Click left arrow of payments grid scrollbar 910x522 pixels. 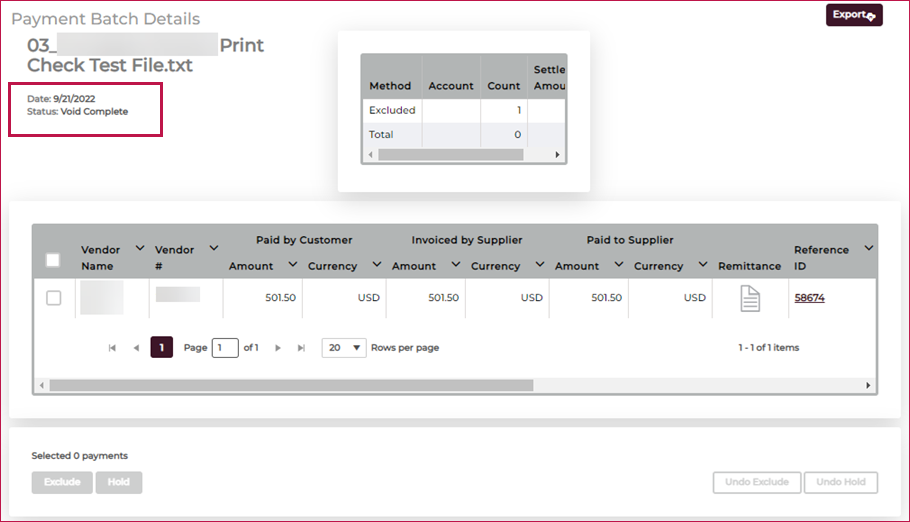coord(41,386)
